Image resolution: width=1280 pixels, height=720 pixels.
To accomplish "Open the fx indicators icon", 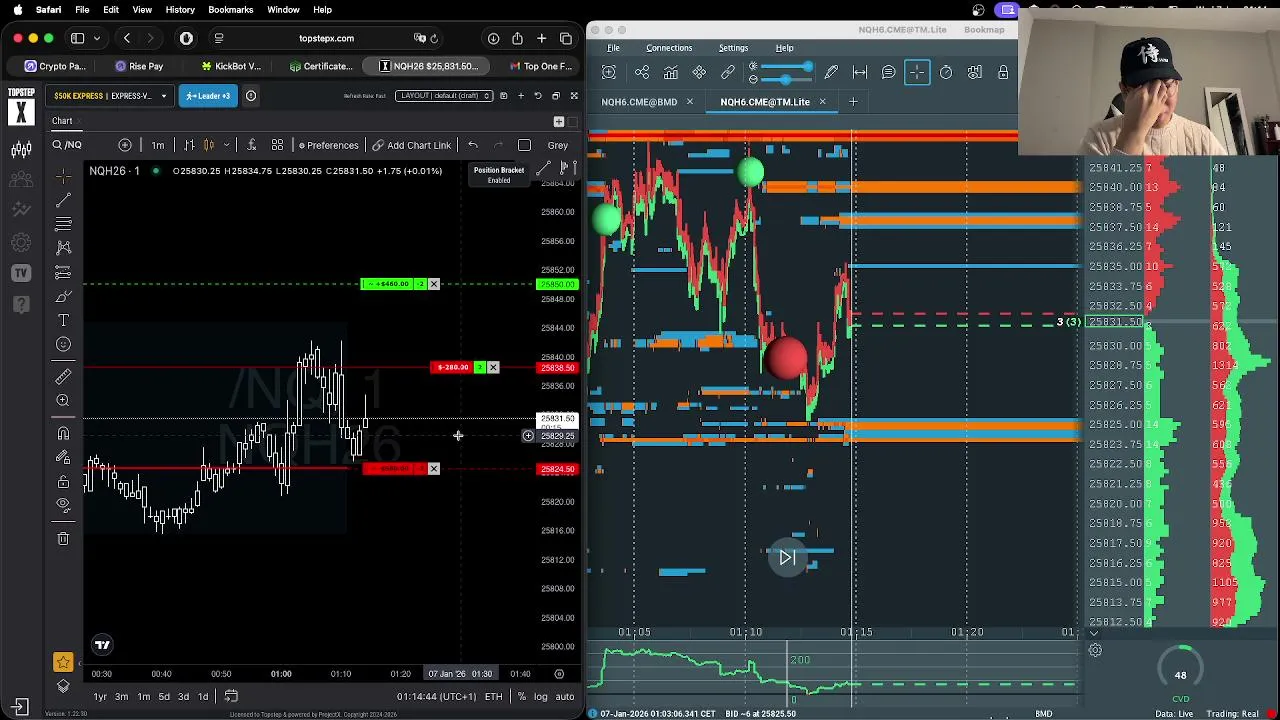I will click(x=251, y=145).
